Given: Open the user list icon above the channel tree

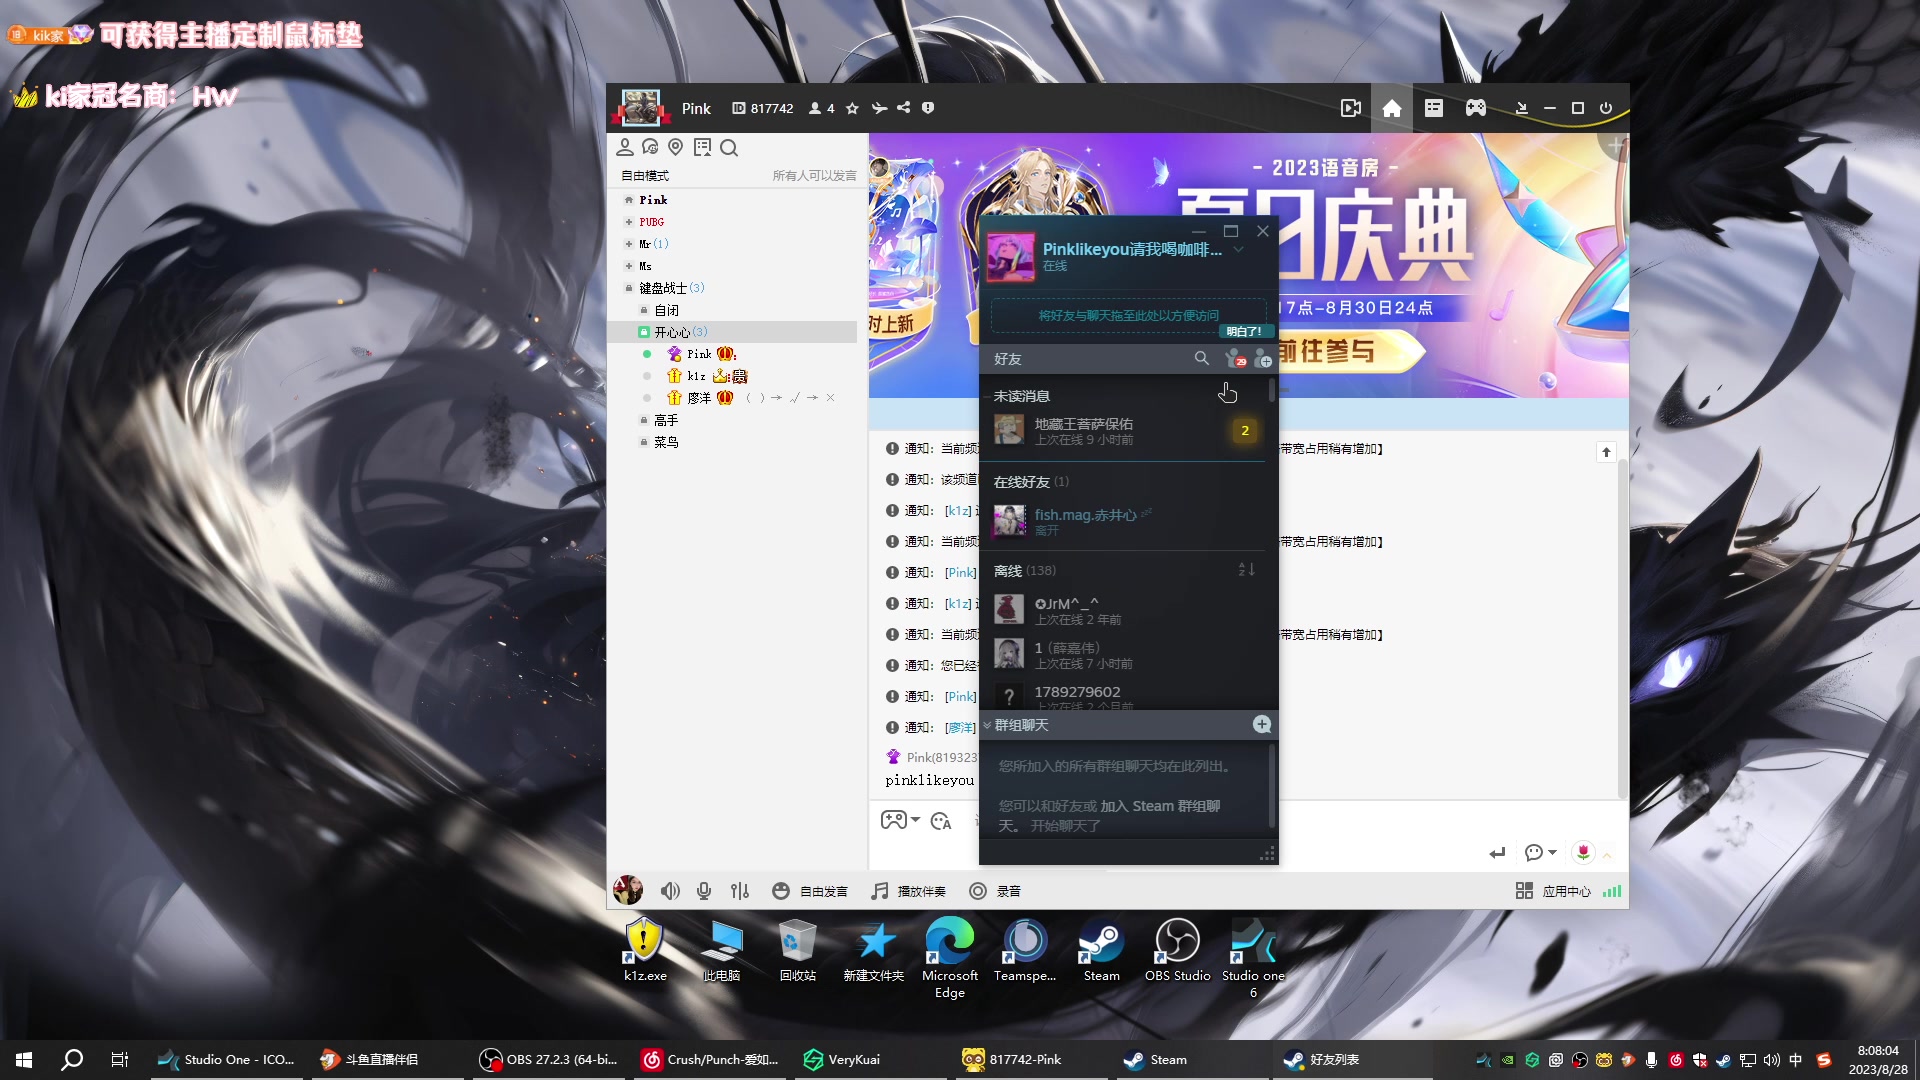Looking at the screenshot, I should coord(625,147).
